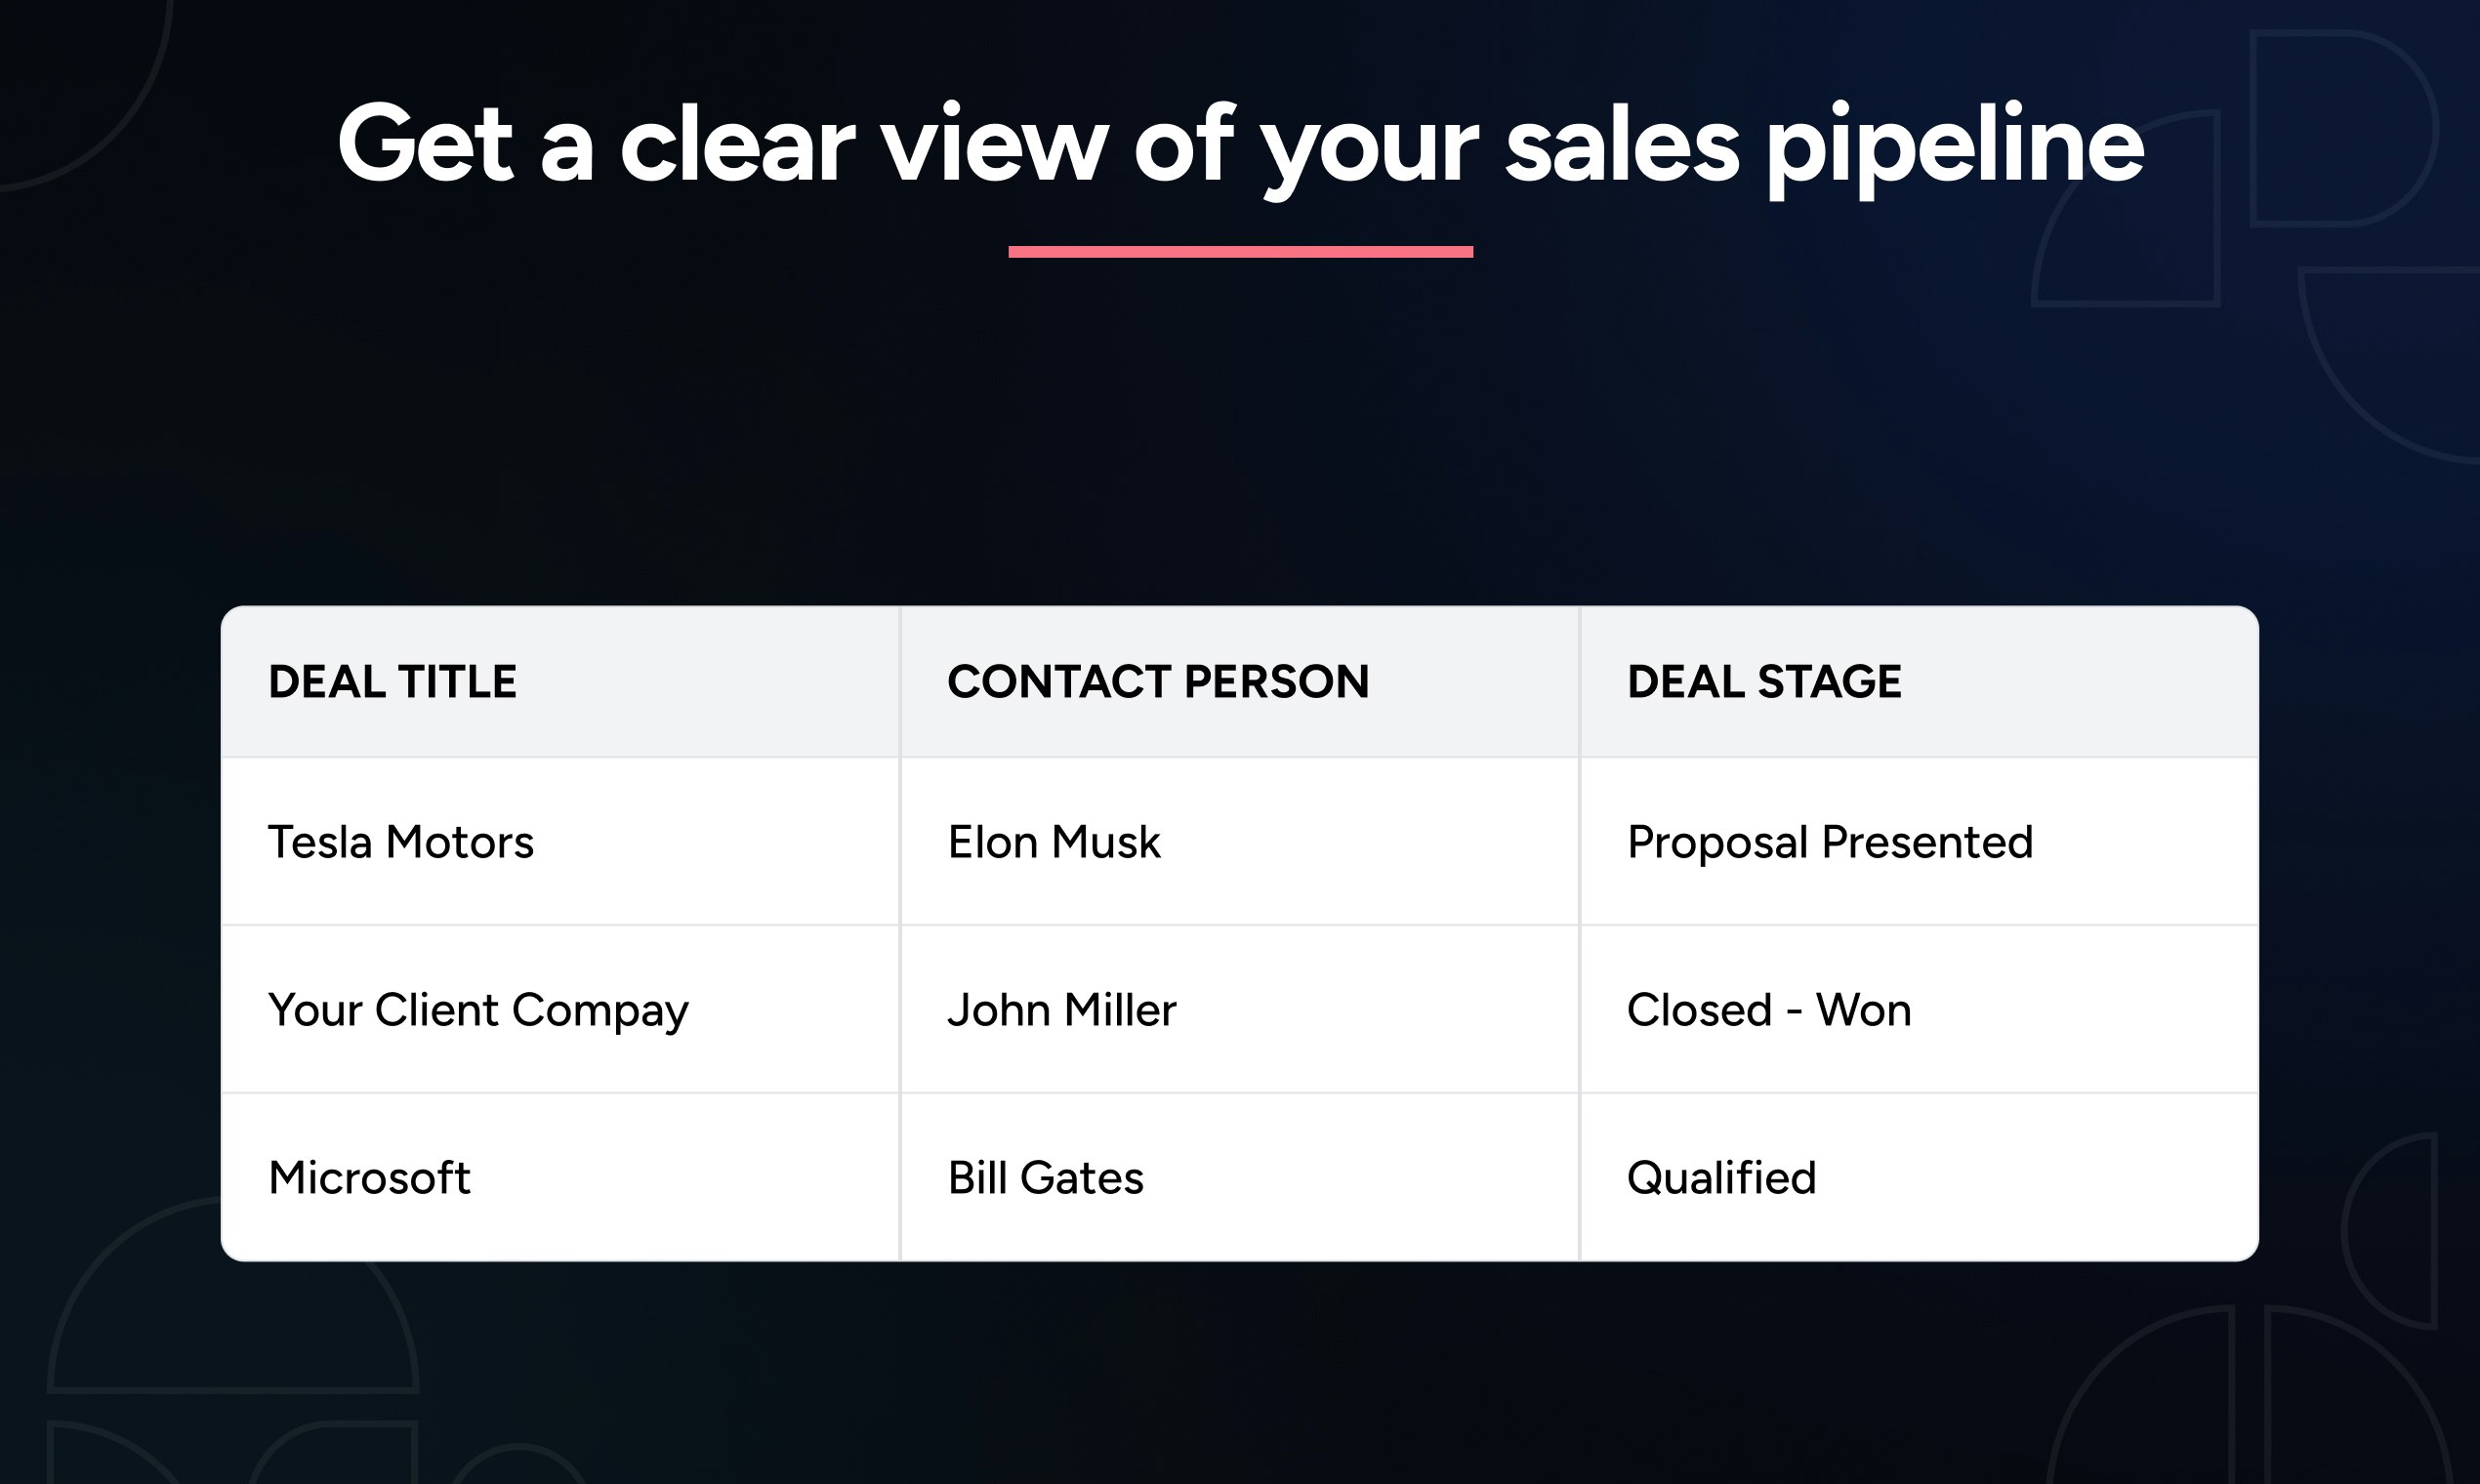This screenshot has width=2480, height=1484.
Task: Click the word 'Won' in deal stage
Action: click(1864, 1010)
